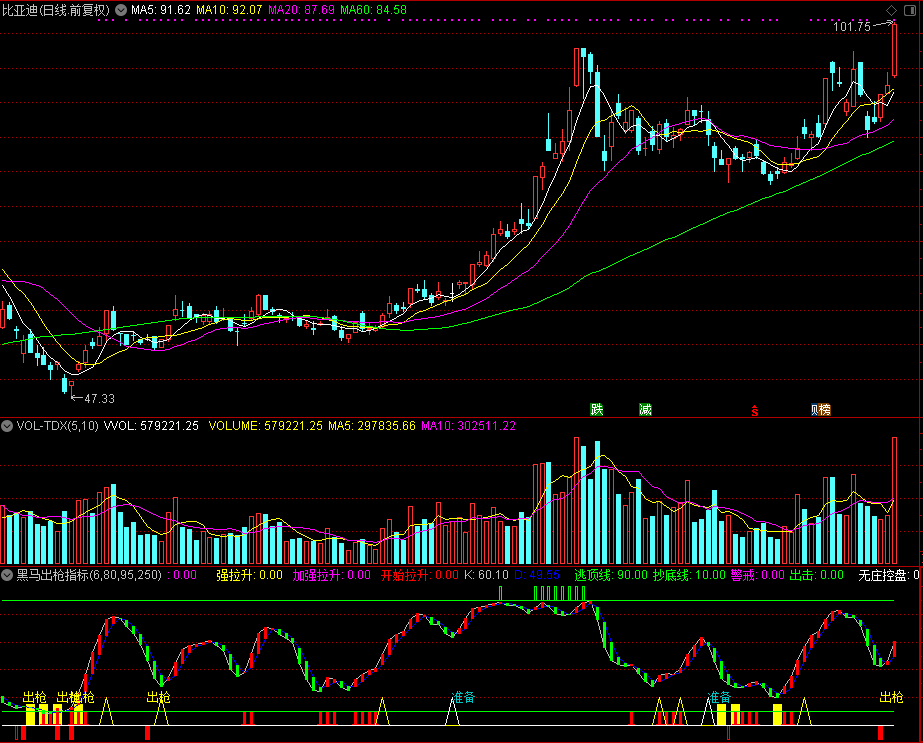Select the MA20: 87.69 label

coord(301,10)
